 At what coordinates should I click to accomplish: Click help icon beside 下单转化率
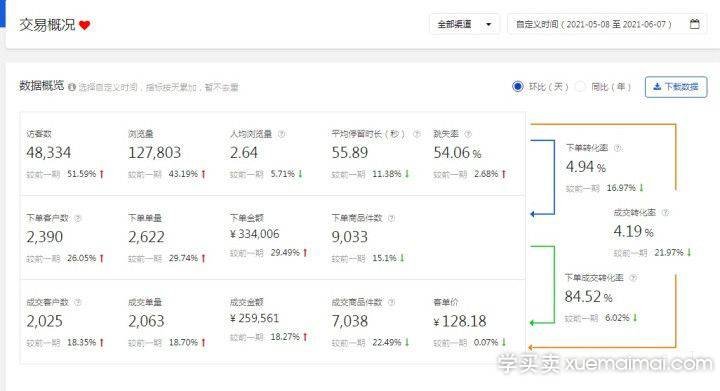pos(618,148)
